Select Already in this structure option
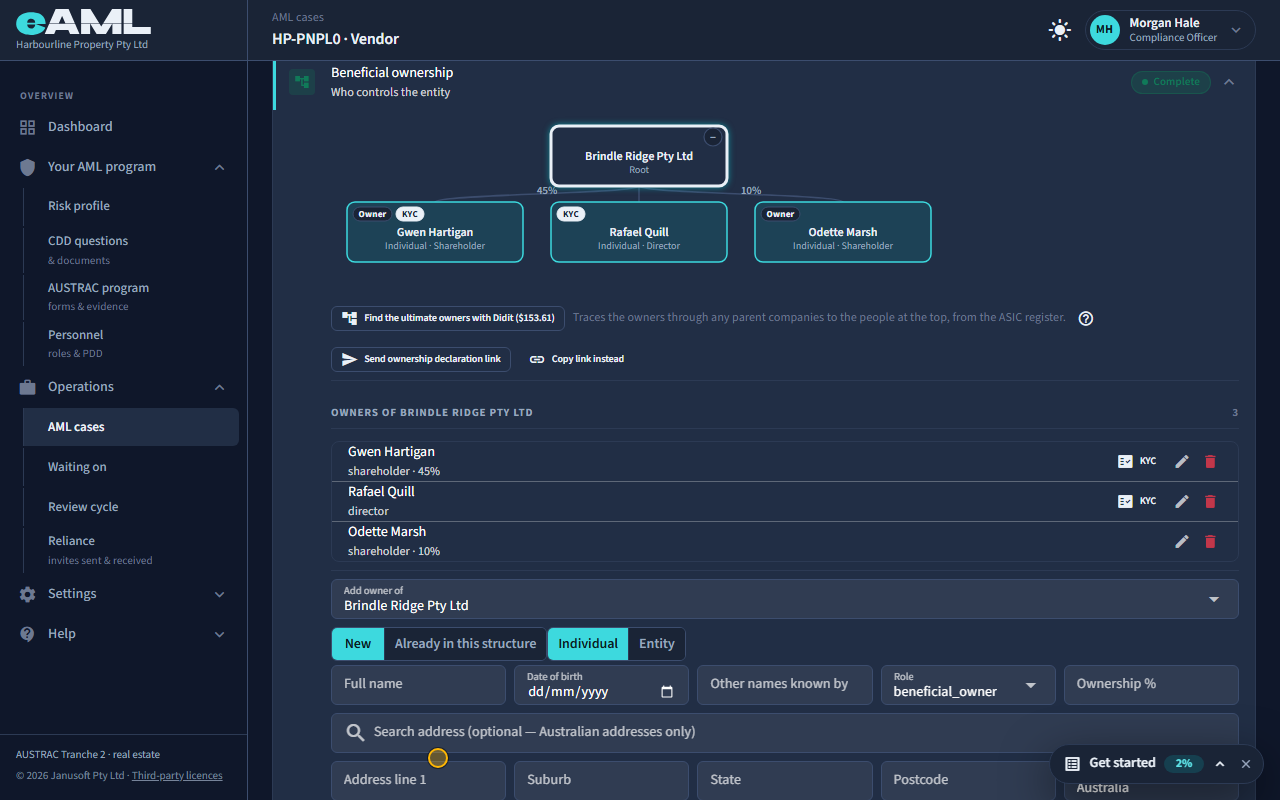 (465, 644)
